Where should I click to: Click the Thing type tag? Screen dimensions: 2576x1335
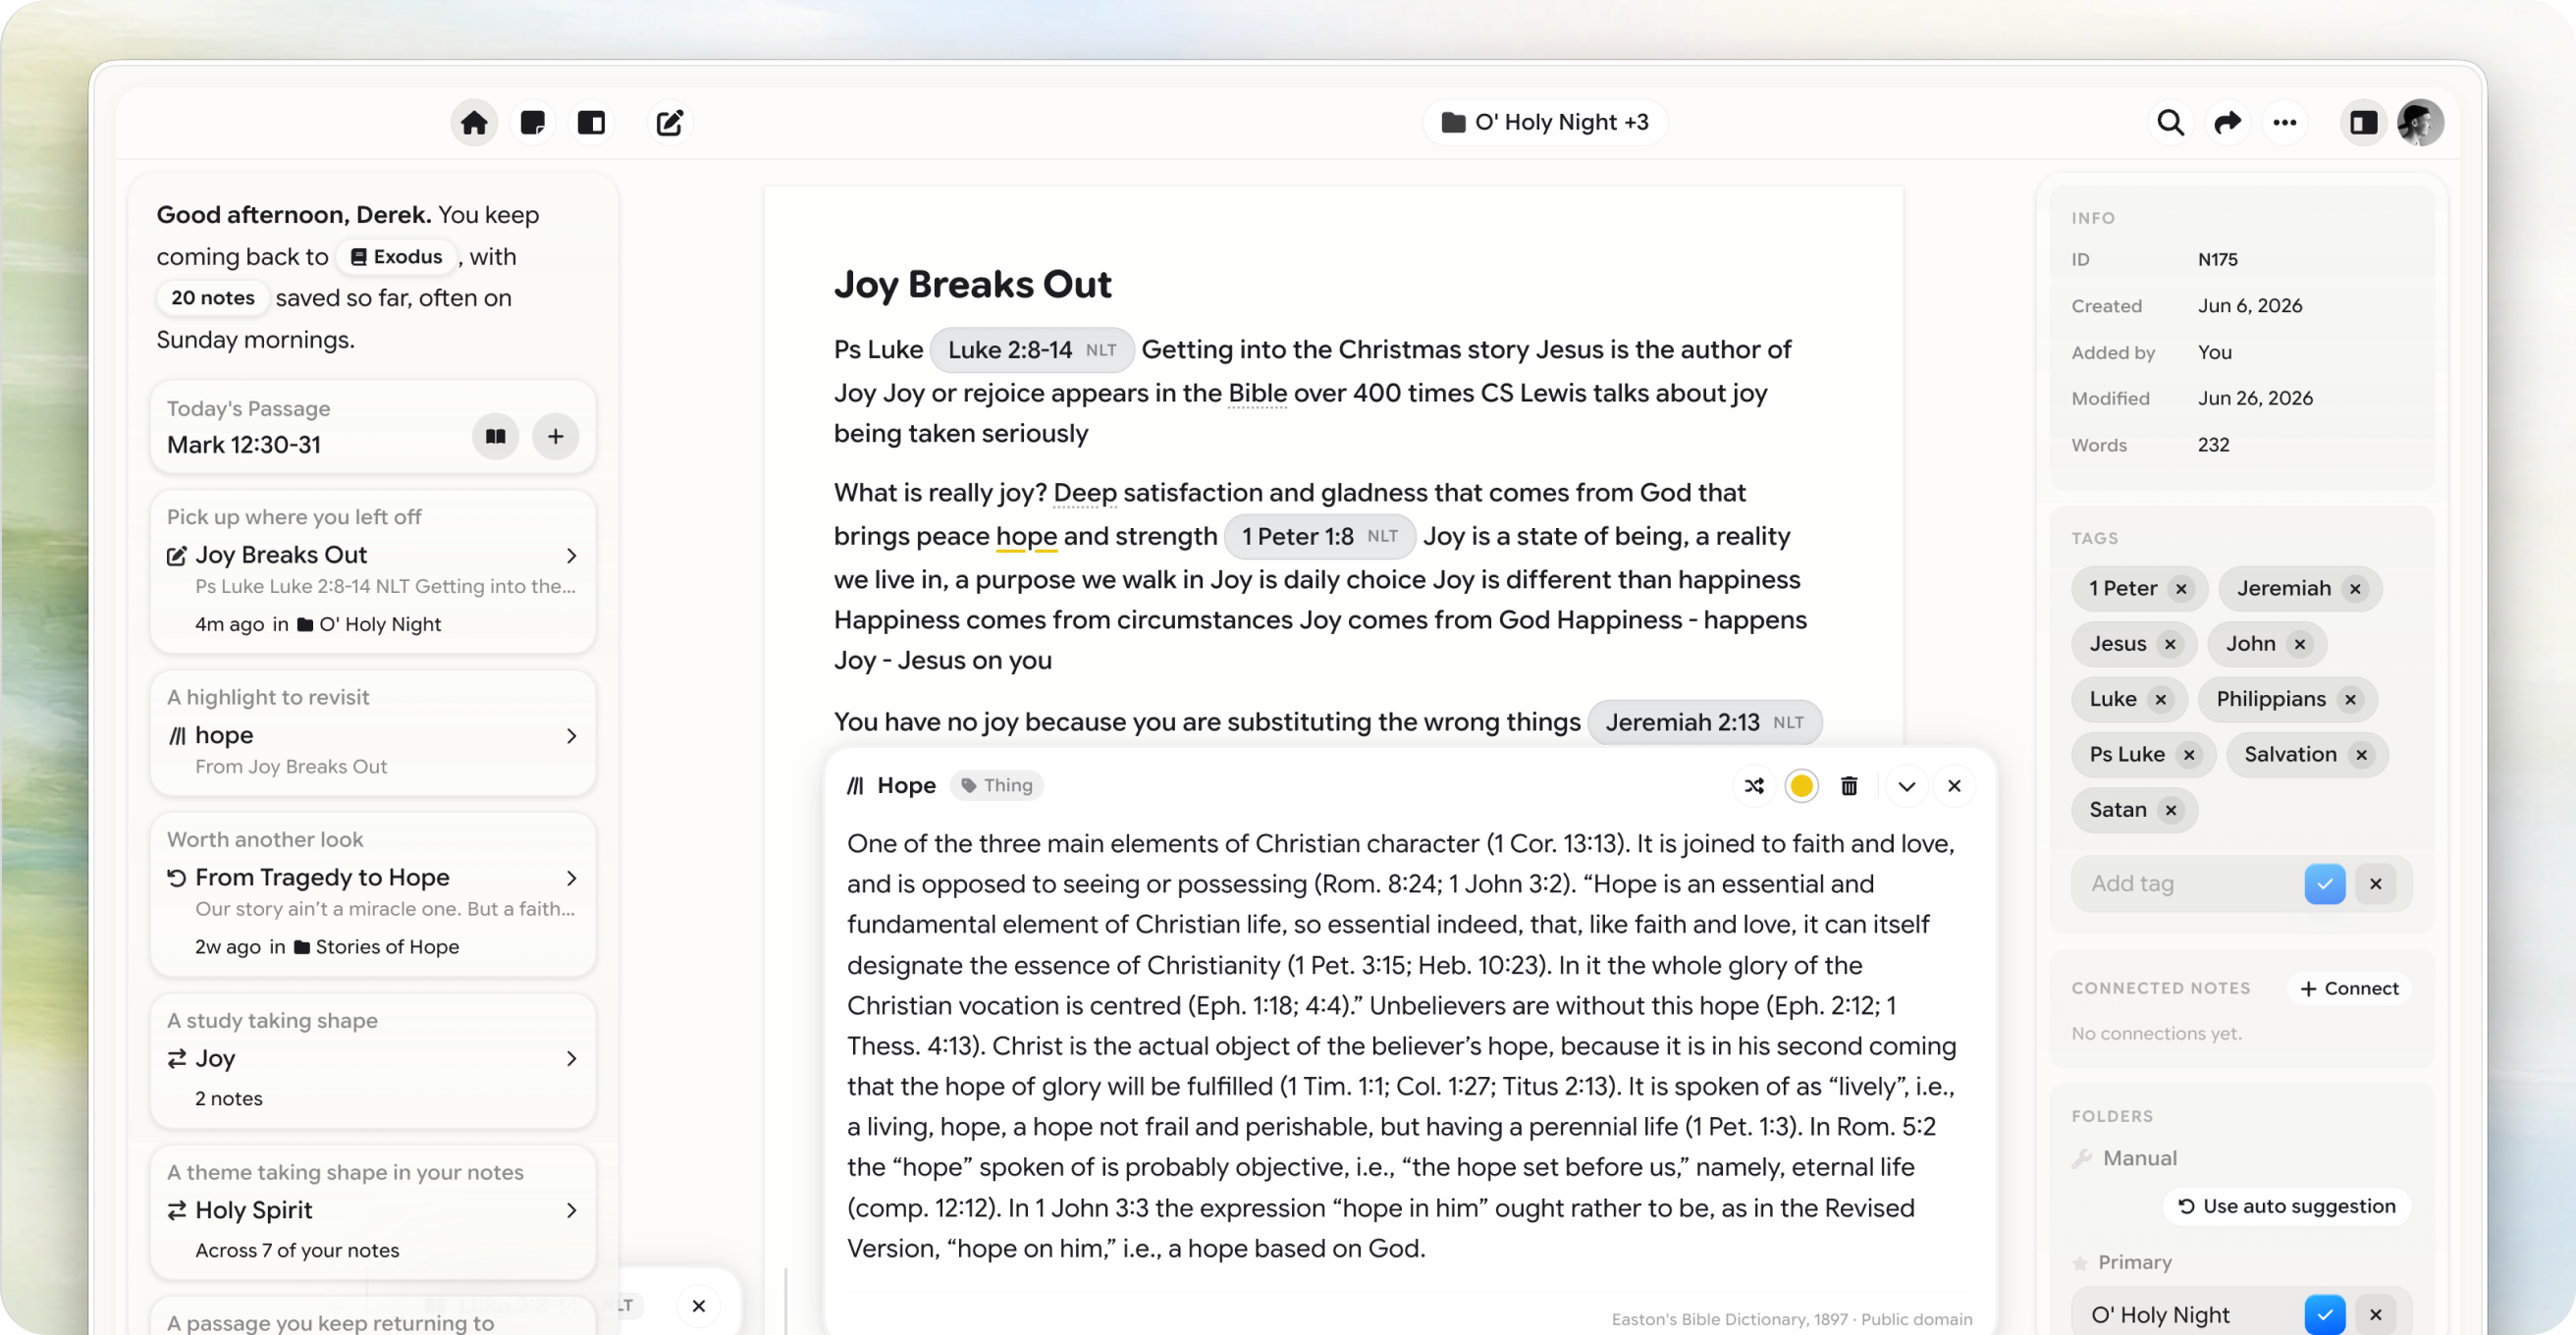(996, 786)
